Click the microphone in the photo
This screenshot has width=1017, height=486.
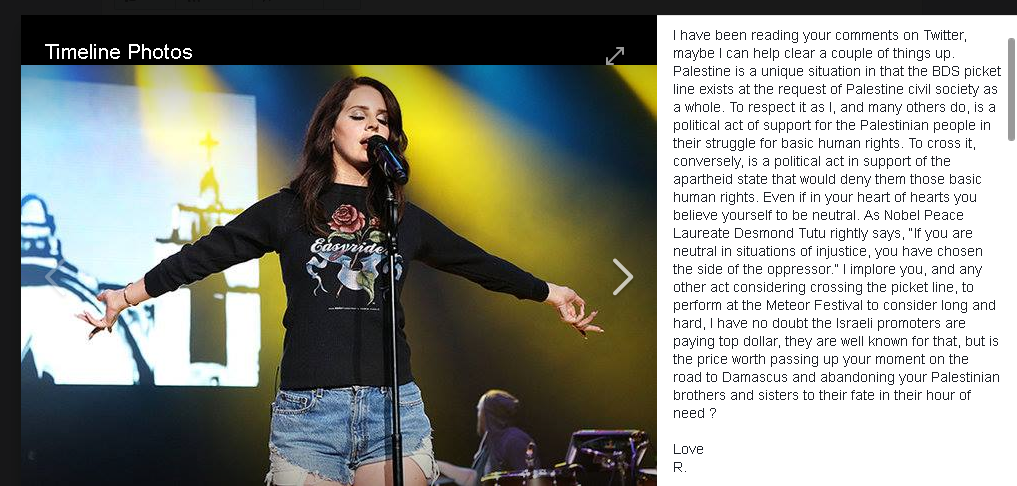point(387,159)
